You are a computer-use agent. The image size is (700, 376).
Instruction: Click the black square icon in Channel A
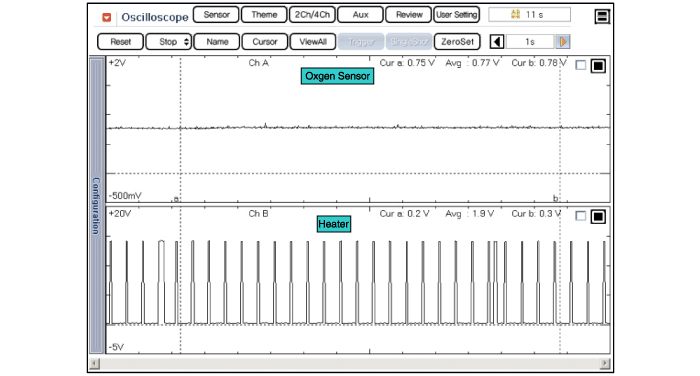(598, 66)
